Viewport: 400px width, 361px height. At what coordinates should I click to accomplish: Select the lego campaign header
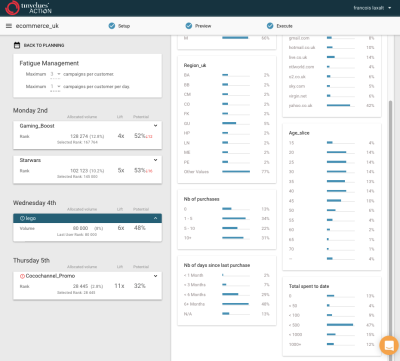click(x=87, y=218)
